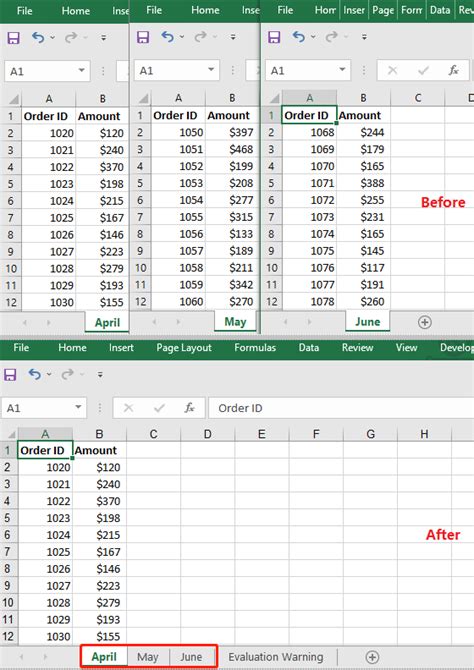This screenshot has width=474, height=670.
Task: Save the June workbook via the save icon
Action: click(274, 37)
